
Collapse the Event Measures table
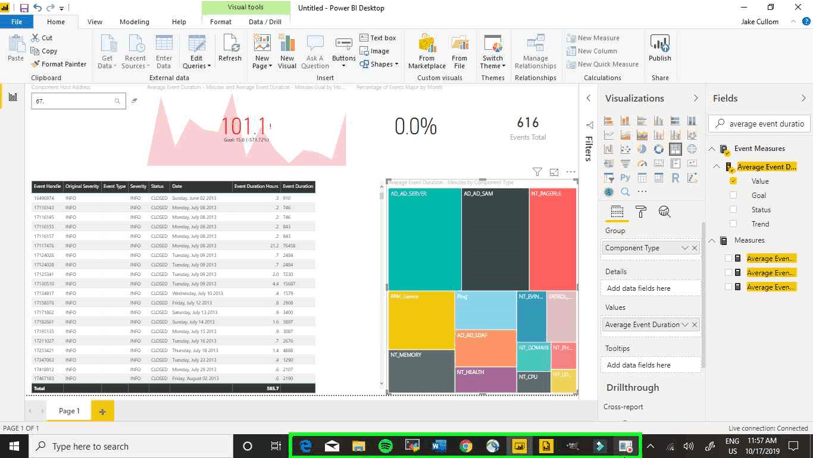pyautogui.click(x=712, y=149)
